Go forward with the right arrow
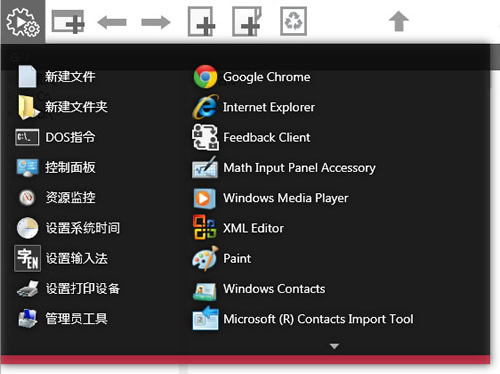The height and width of the screenshot is (374, 500). point(156,22)
